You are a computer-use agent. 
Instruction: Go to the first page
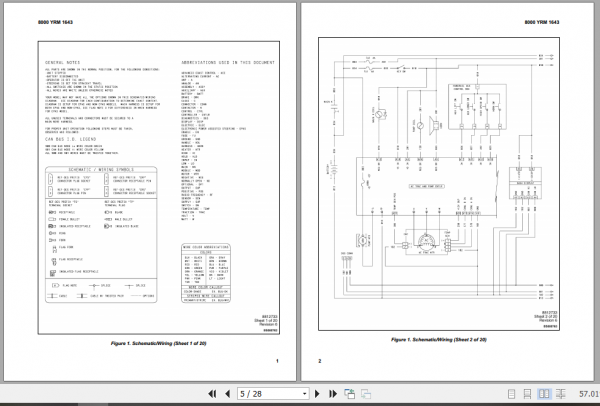212,394
